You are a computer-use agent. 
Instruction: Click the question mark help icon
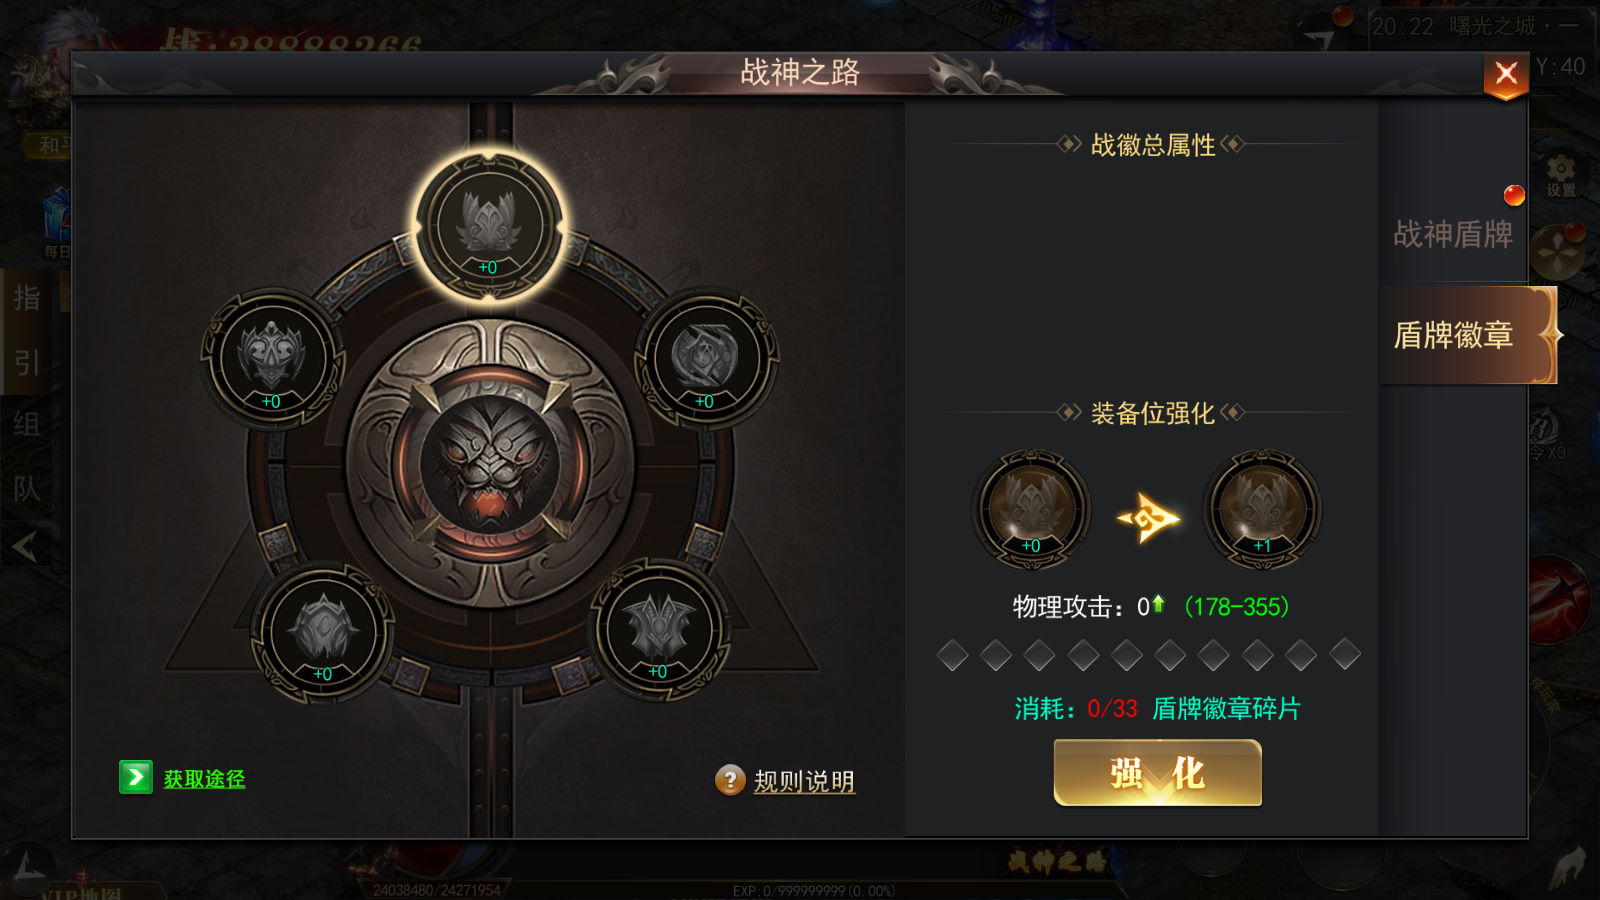(730, 780)
